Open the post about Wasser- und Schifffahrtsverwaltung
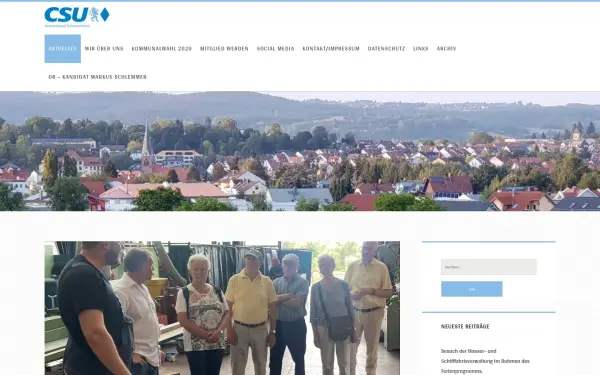This screenshot has width=600, height=375. (485, 361)
